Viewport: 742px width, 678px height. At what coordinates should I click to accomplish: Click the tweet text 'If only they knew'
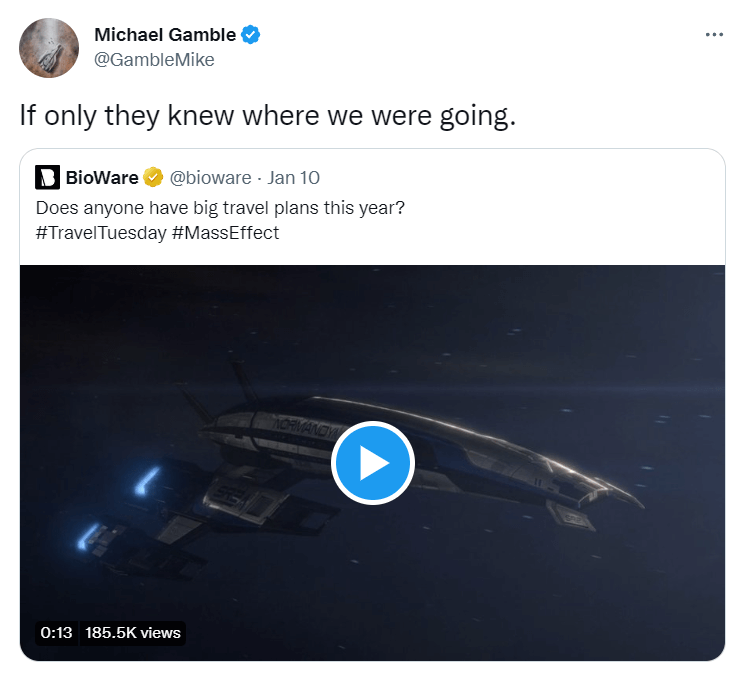pyautogui.click(x=267, y=115)
